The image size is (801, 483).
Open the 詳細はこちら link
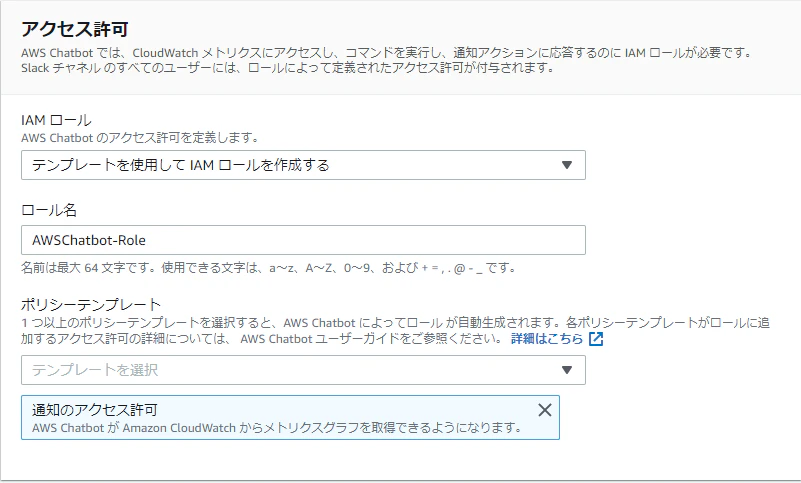click(x=547, y=339)
